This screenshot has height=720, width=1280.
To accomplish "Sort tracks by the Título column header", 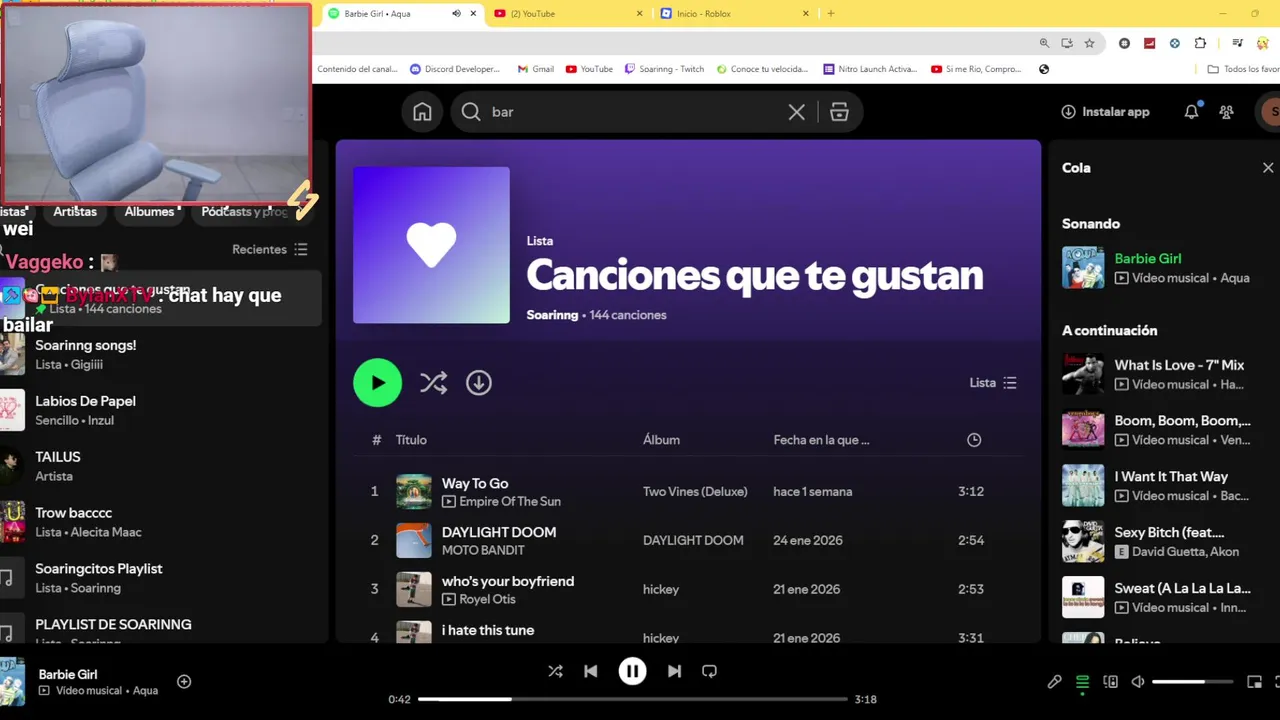I will 411,440.
